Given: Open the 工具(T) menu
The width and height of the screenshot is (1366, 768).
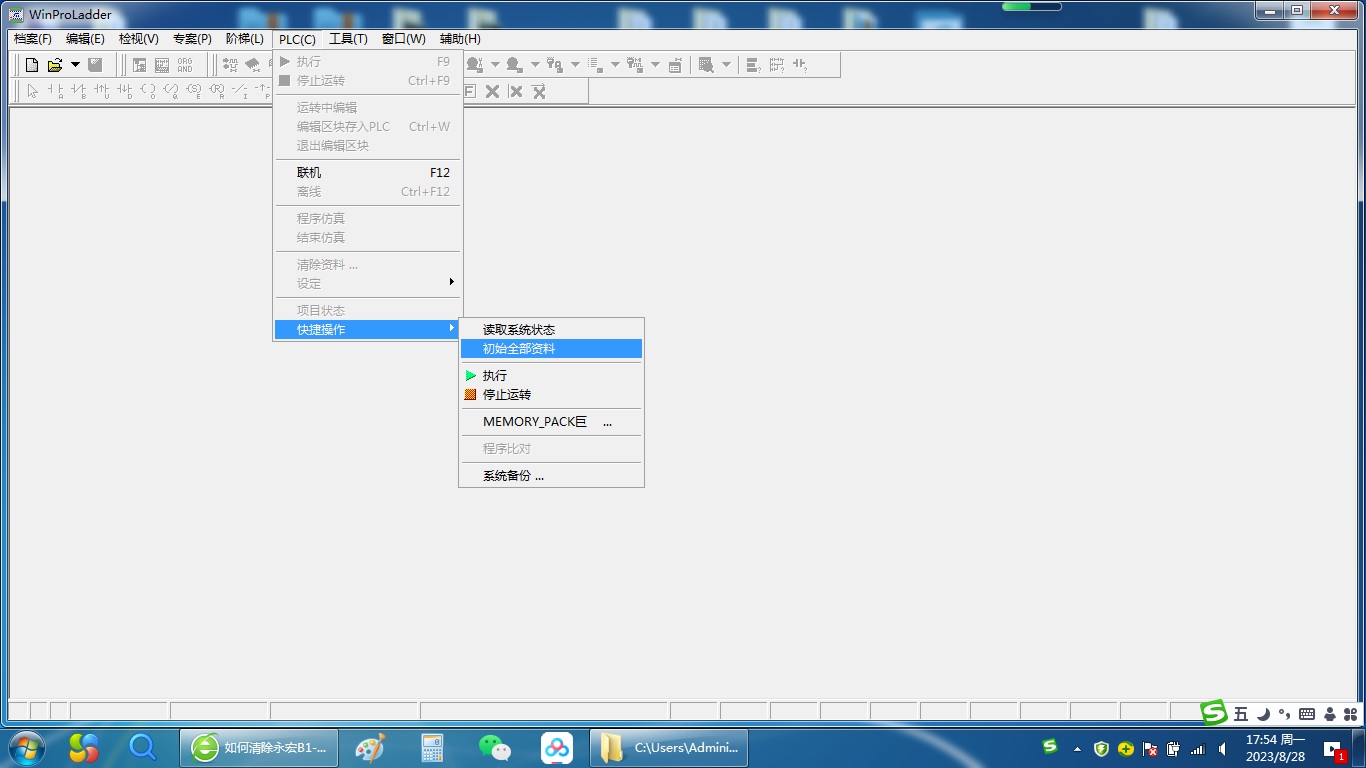Looking at the screenshot, I should coord(348,39).
